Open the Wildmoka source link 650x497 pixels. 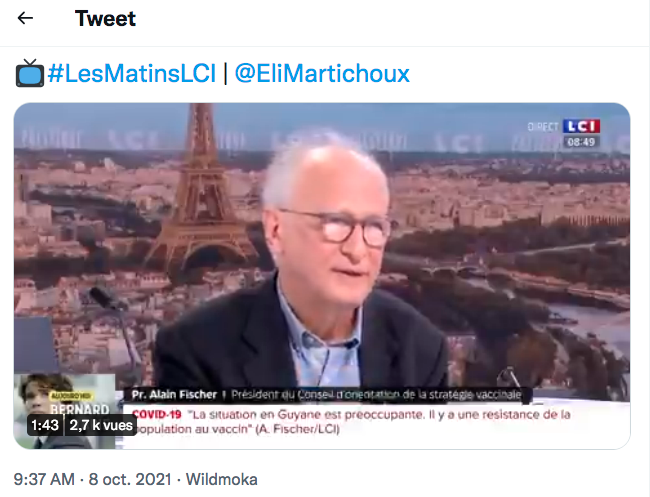221,480
